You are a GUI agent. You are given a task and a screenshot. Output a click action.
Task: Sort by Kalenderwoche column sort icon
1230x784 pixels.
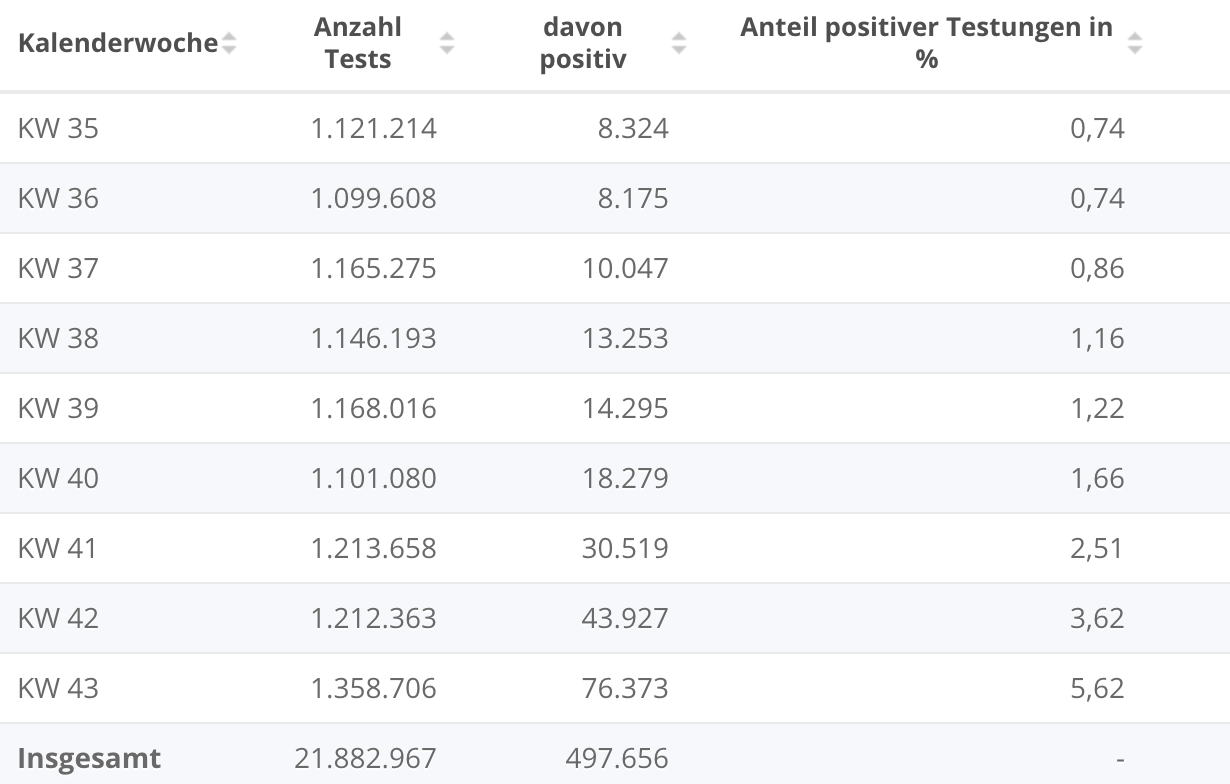pyautogui.click(x=229, y=43)
